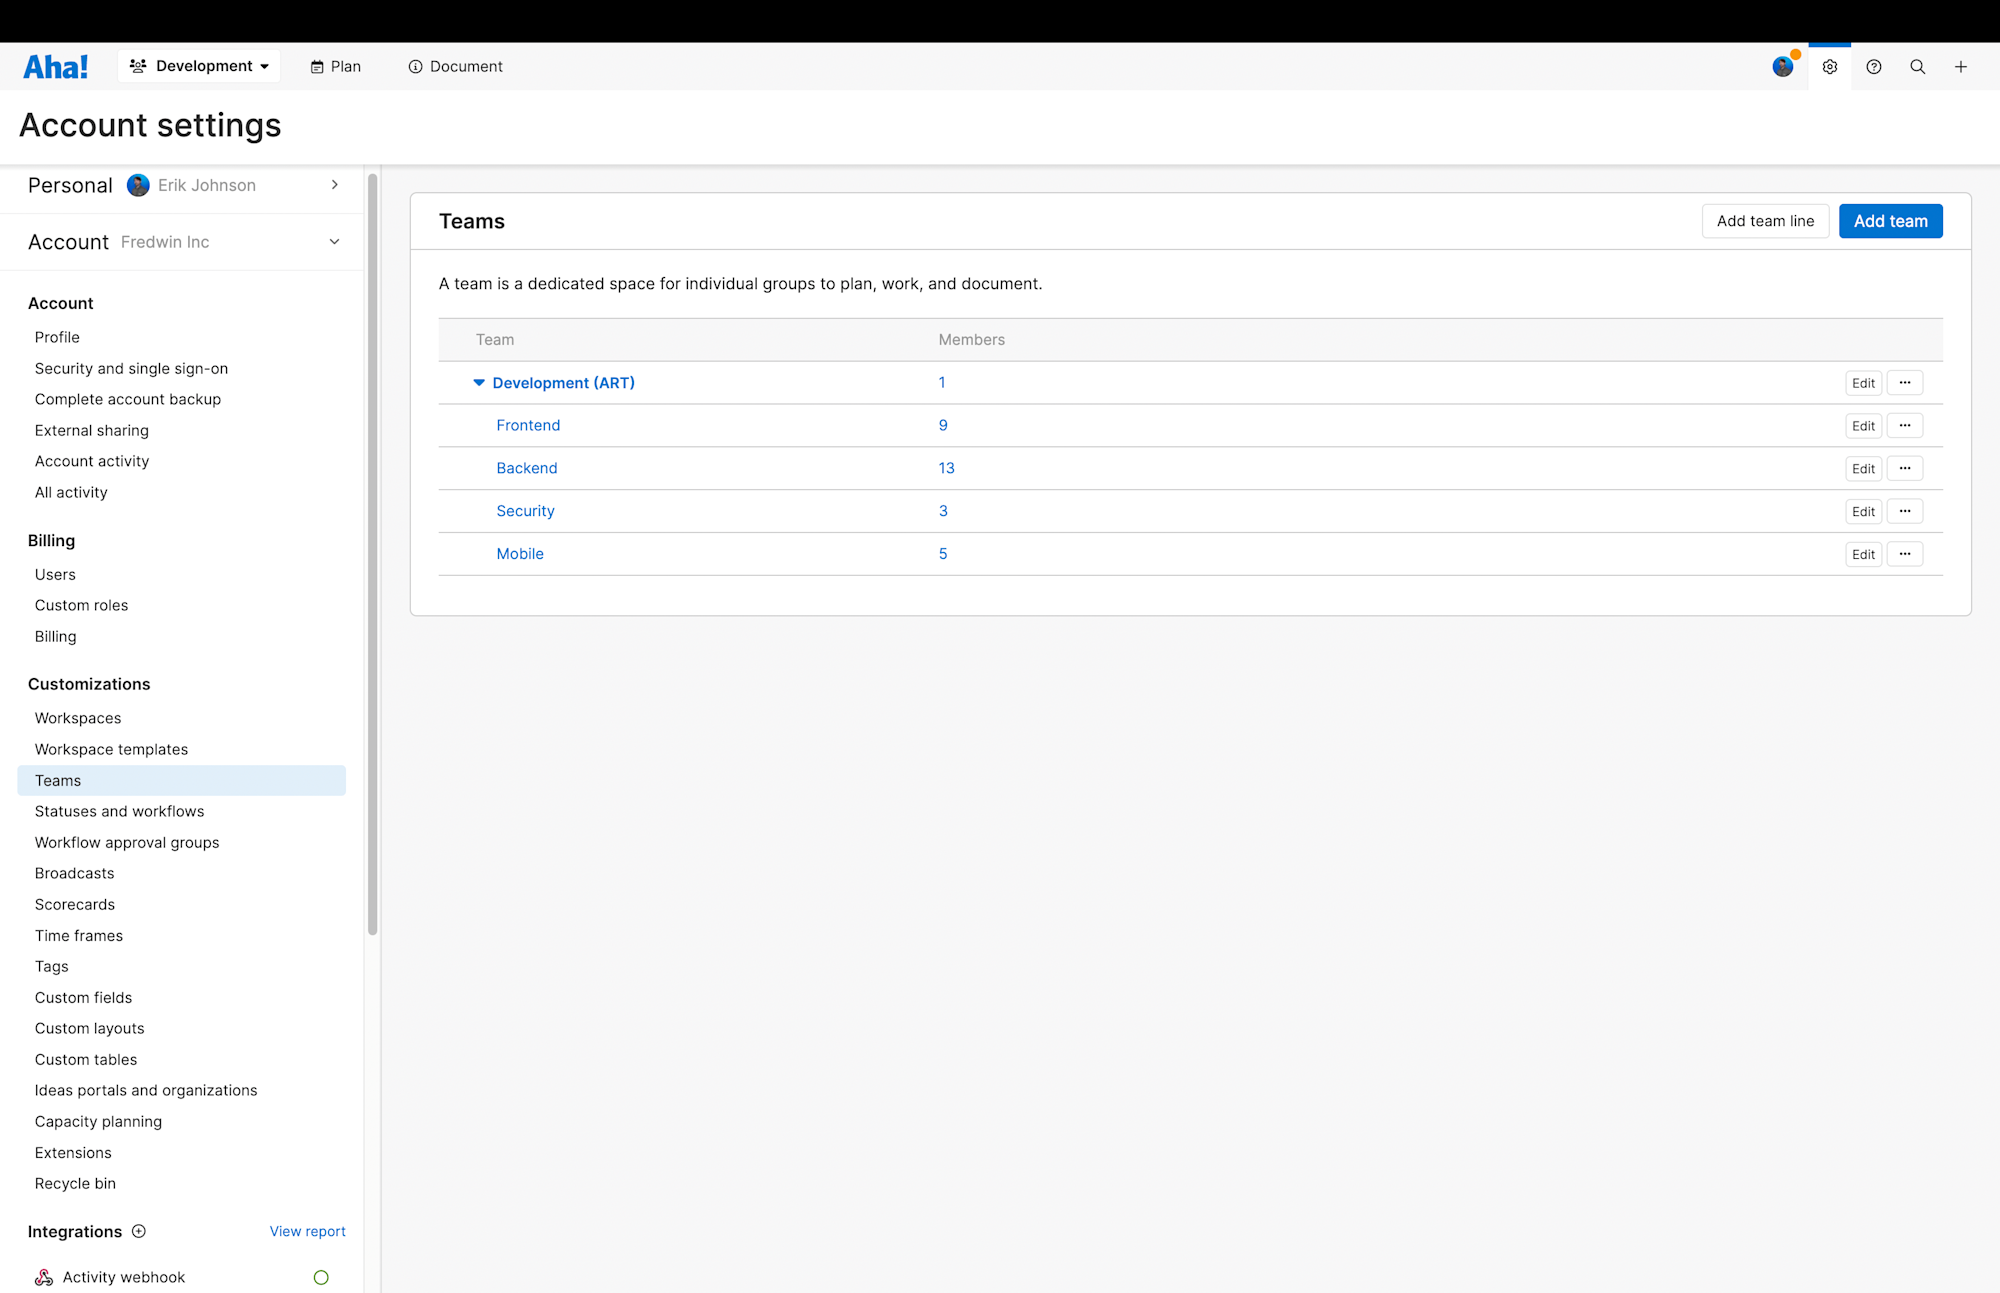Click the plus add icon in header
This screenshot has width=2000, height=1293.
[1960, 67]
